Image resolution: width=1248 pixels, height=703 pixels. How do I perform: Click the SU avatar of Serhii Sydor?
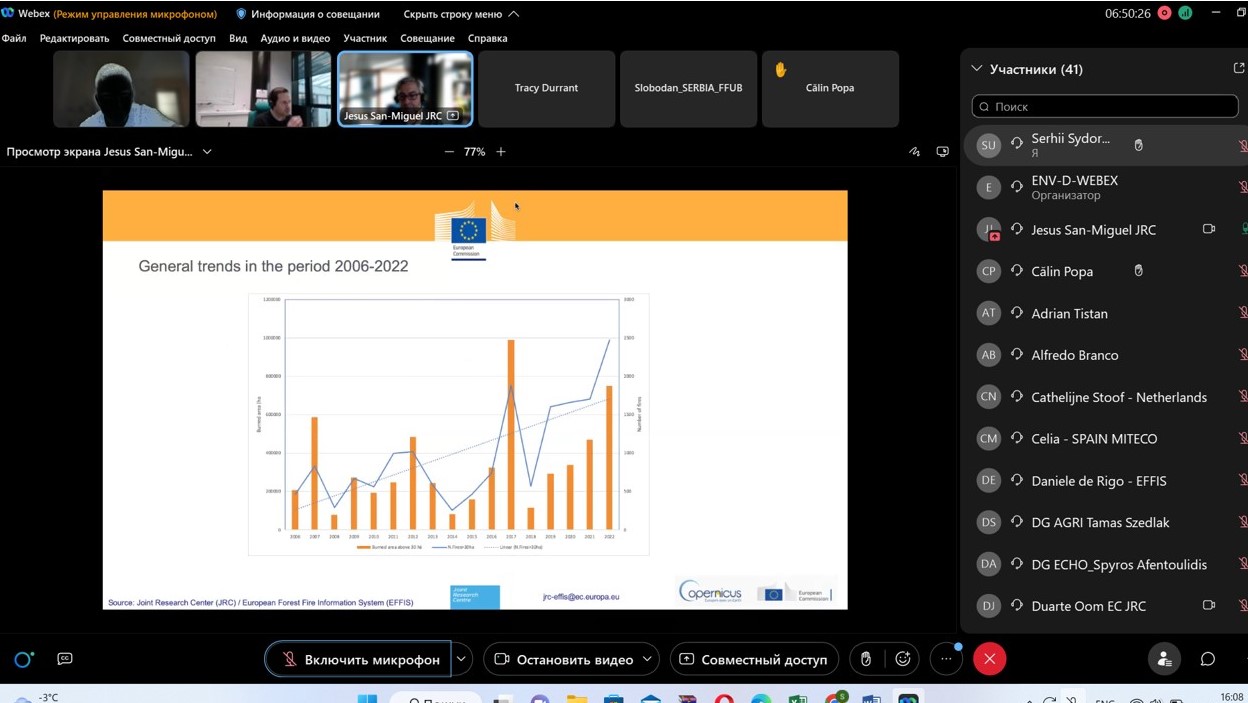[989, 145]
